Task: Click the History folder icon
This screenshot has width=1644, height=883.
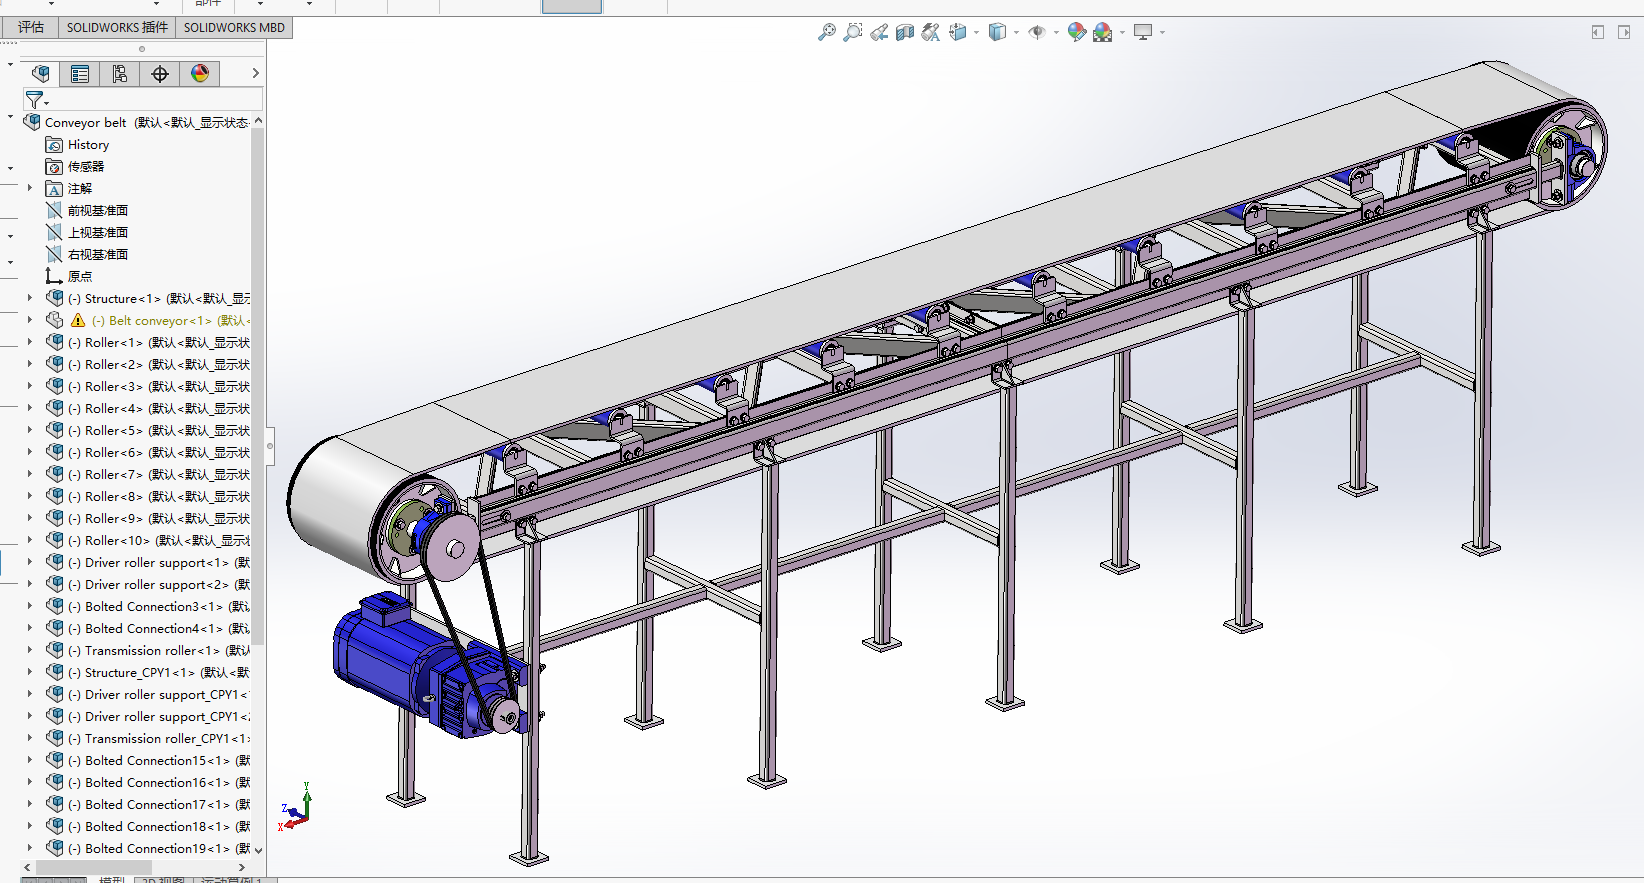Action: [54, 145]
